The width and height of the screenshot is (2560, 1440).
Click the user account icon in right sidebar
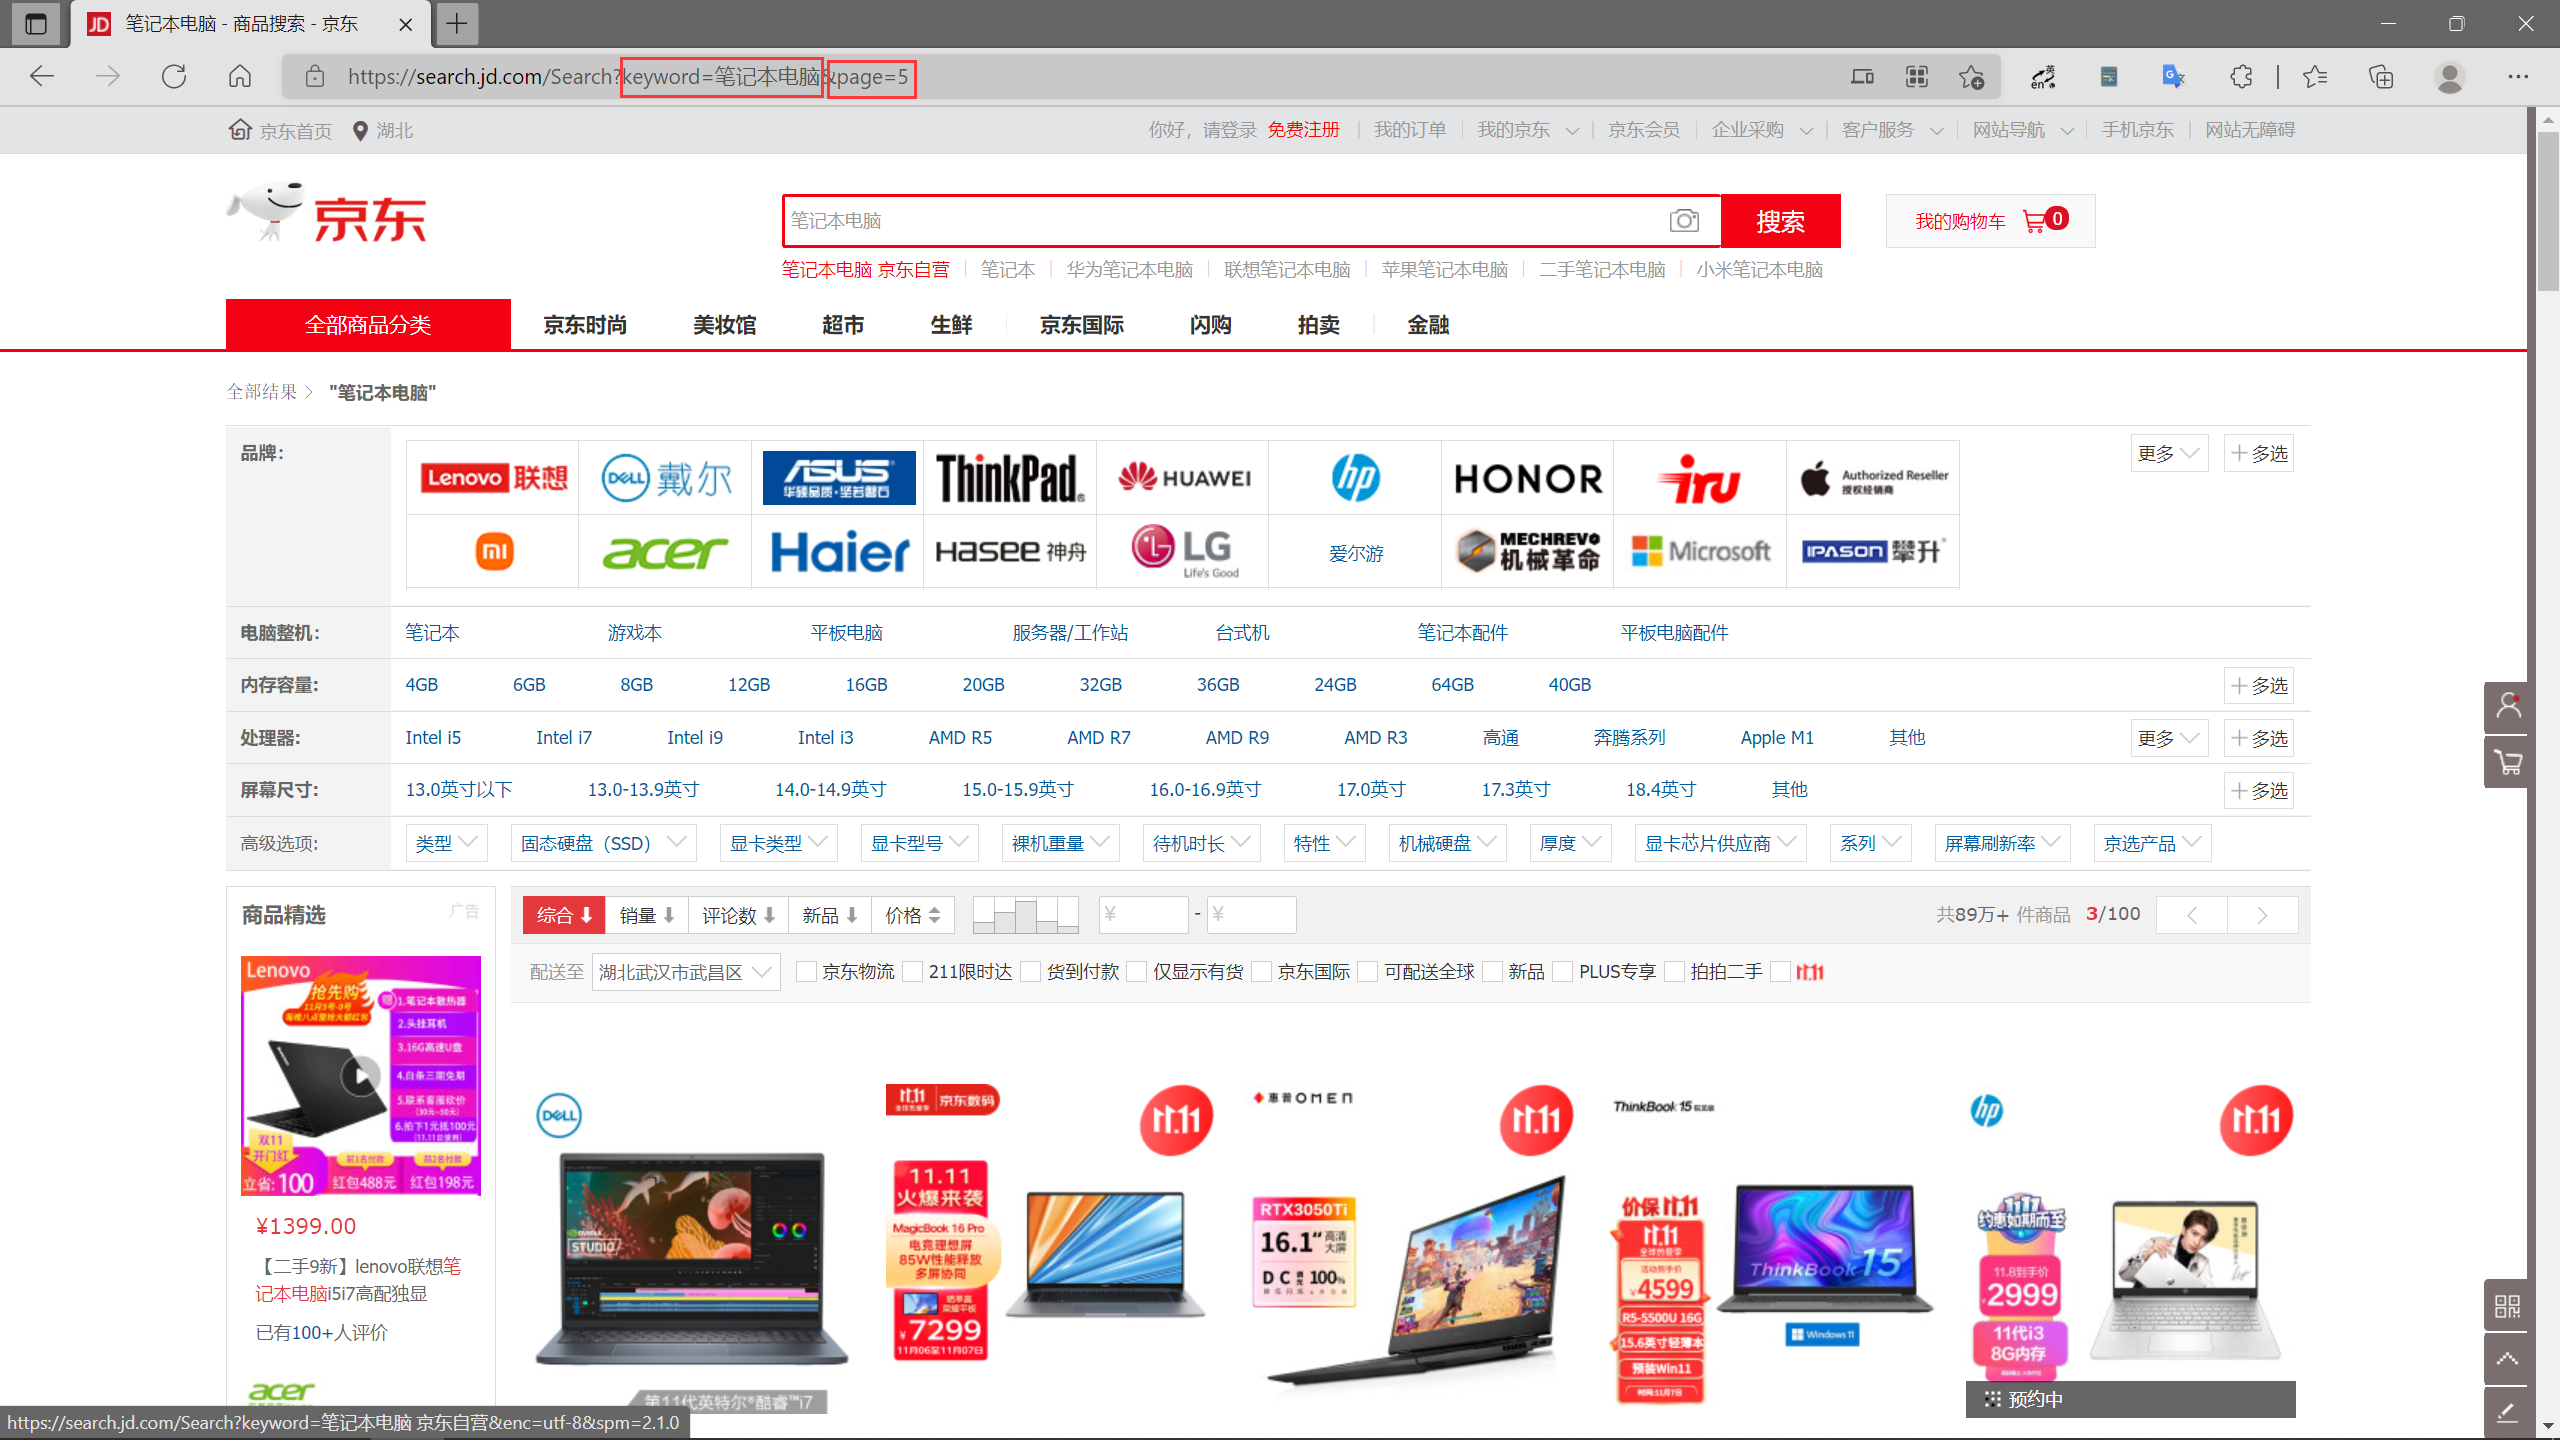tap(2507, 707)
